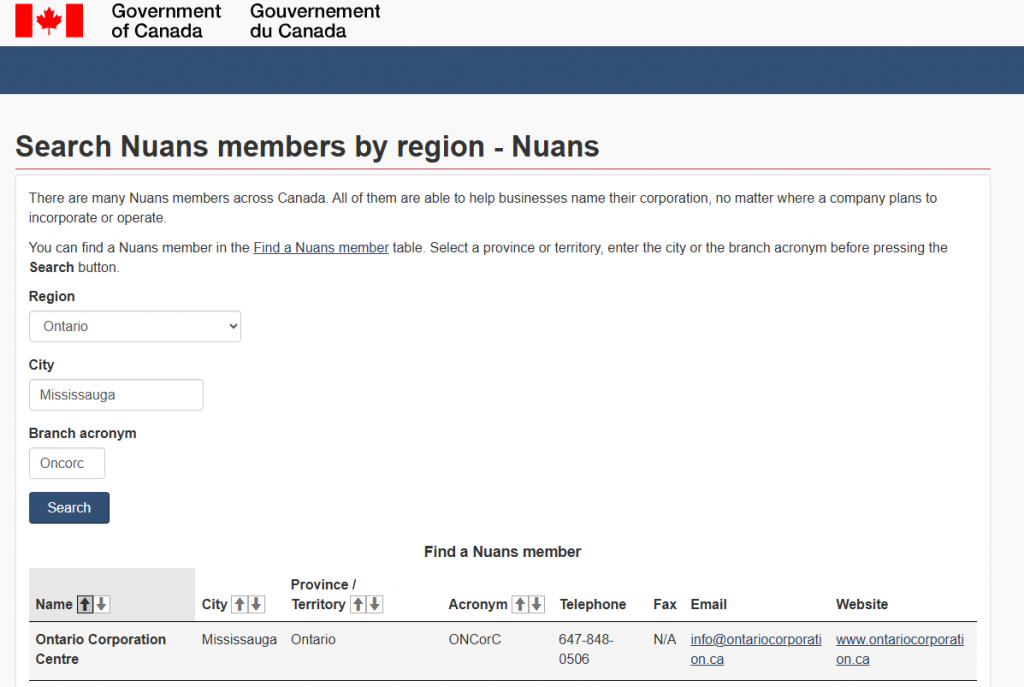The height and width of the screenshot is (687, 1024).
Task: Open the Region dropdown showing Ontario
Action: [x=135, y=327]
